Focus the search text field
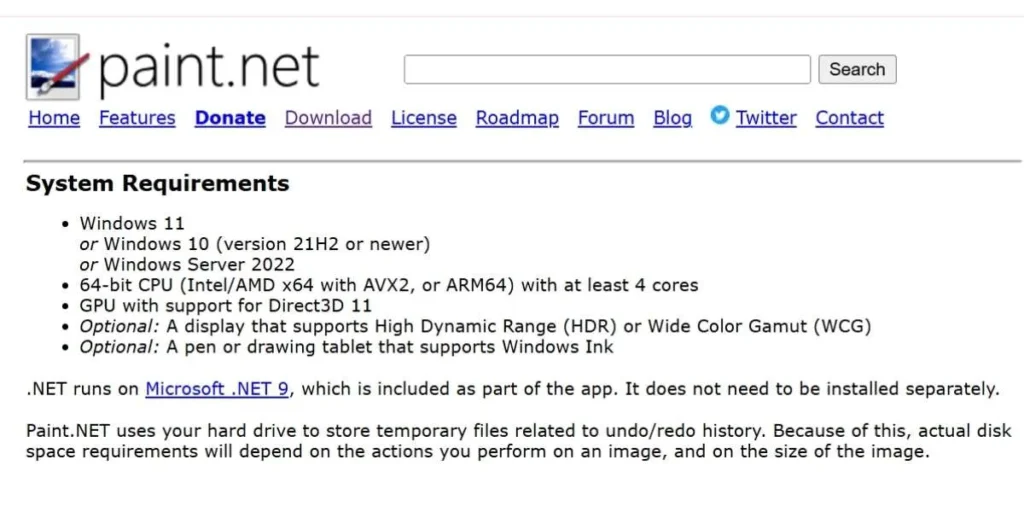 pos(606,70)
